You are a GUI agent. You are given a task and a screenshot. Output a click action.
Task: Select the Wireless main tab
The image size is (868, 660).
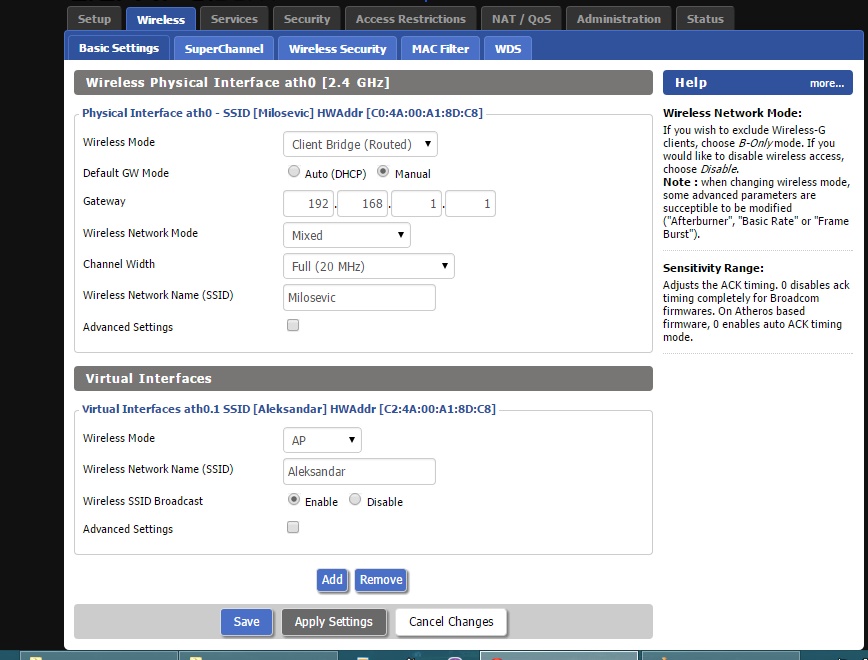pyautogui.click(x=161, y=19)
